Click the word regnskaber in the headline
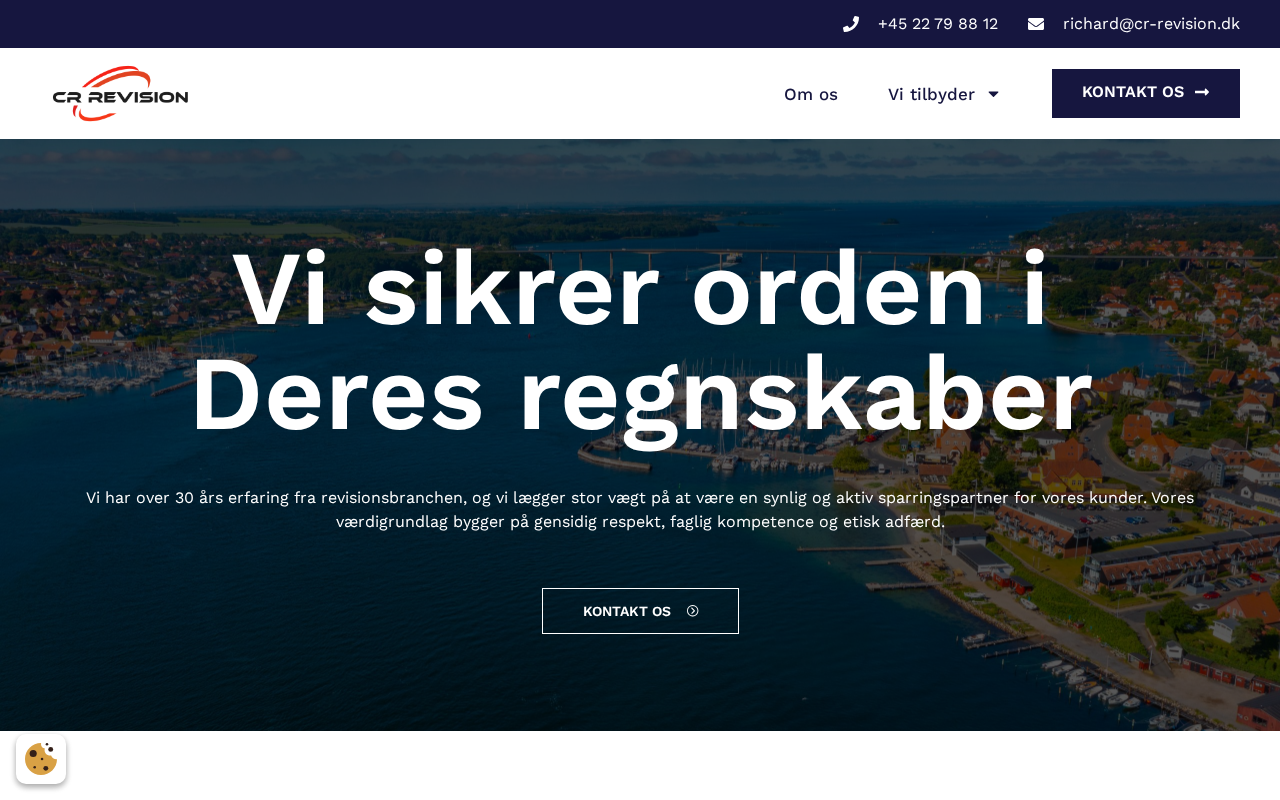This screenshot has height=800, width=1280. (x=805, y=395)
